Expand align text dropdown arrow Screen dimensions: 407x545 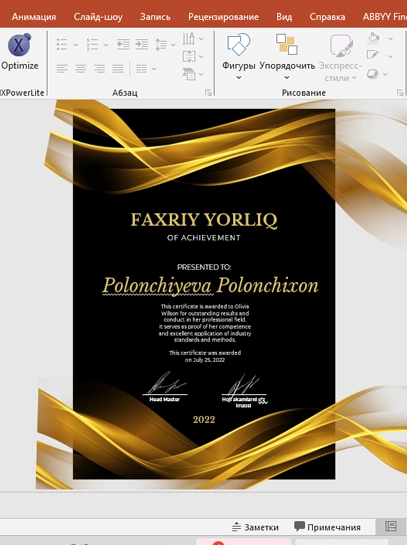point(201,56)
